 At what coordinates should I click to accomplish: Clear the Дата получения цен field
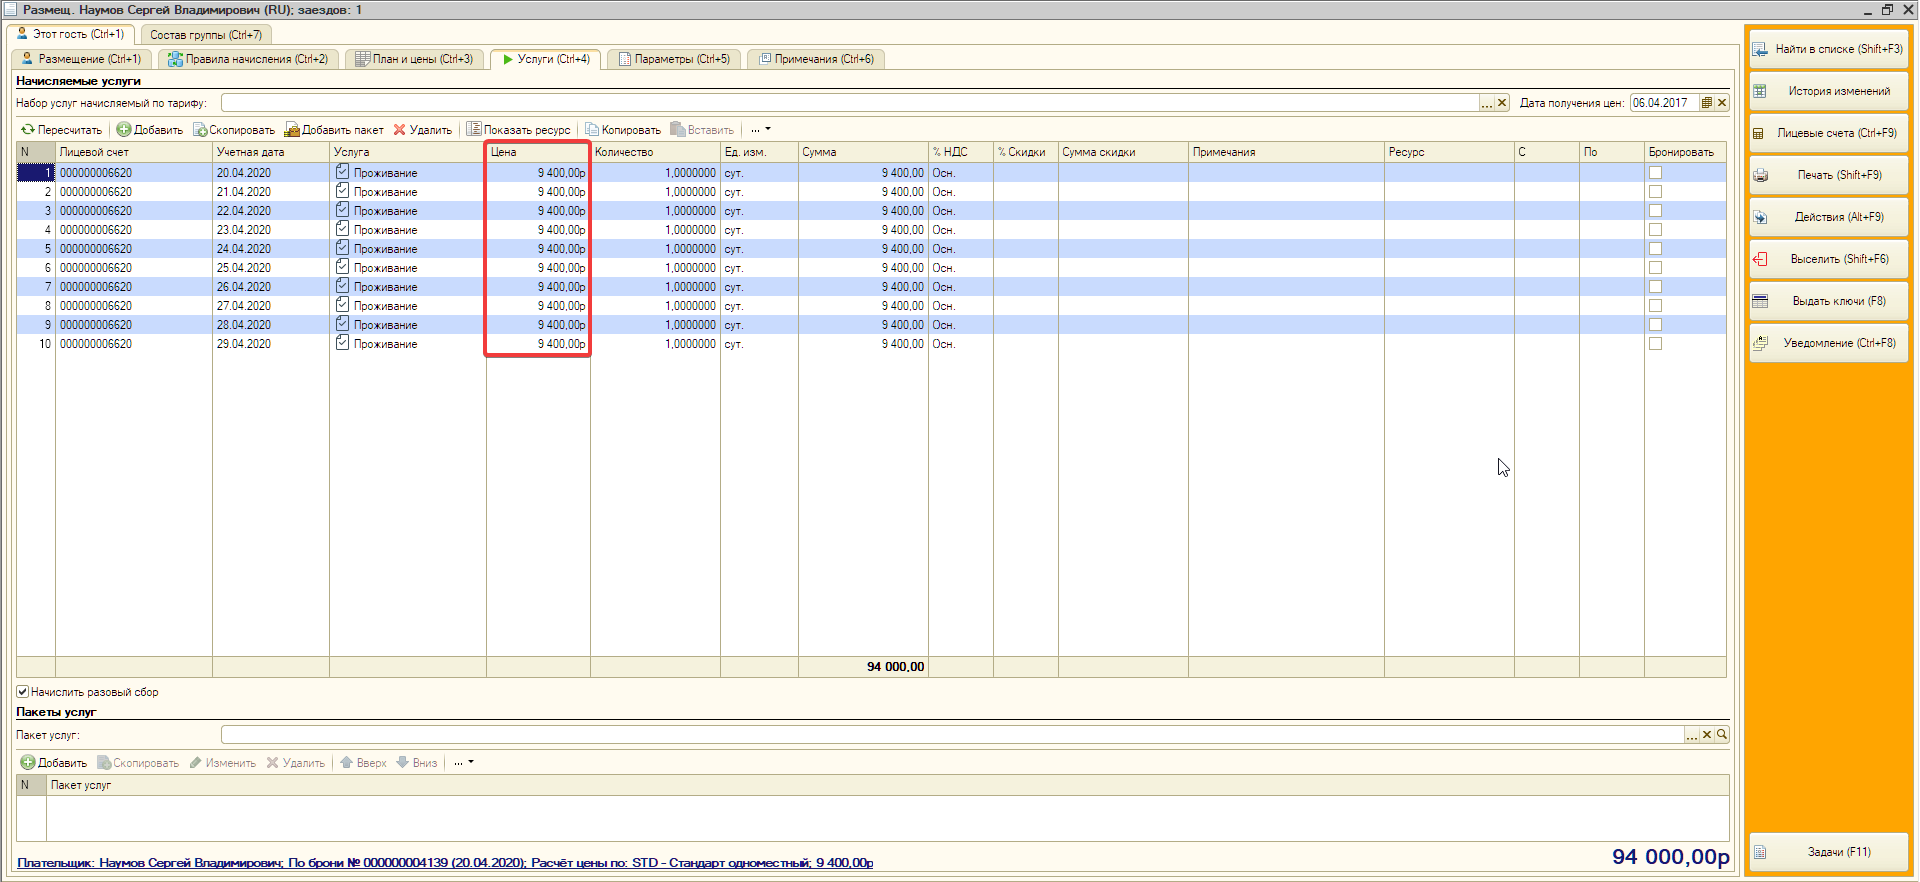1722,103
